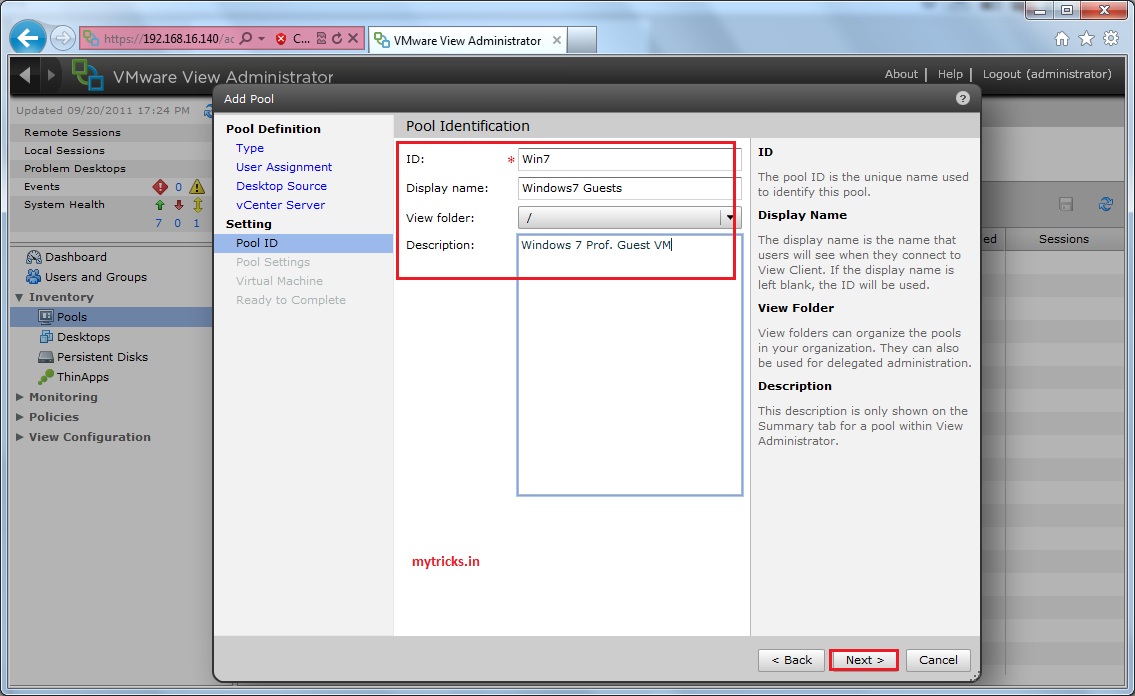Image resolution: width=1135 pixels, height=696 pixels.
Task: Click the Sessions column header
Action: [x=1063, y=239]
